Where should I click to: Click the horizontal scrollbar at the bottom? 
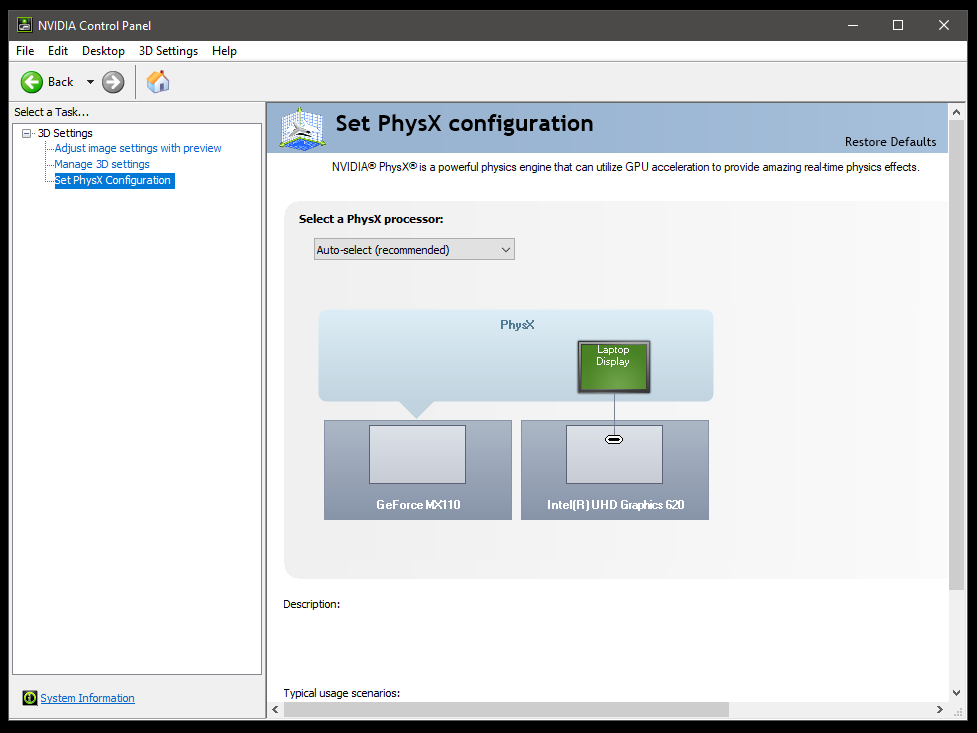(506, 710)
